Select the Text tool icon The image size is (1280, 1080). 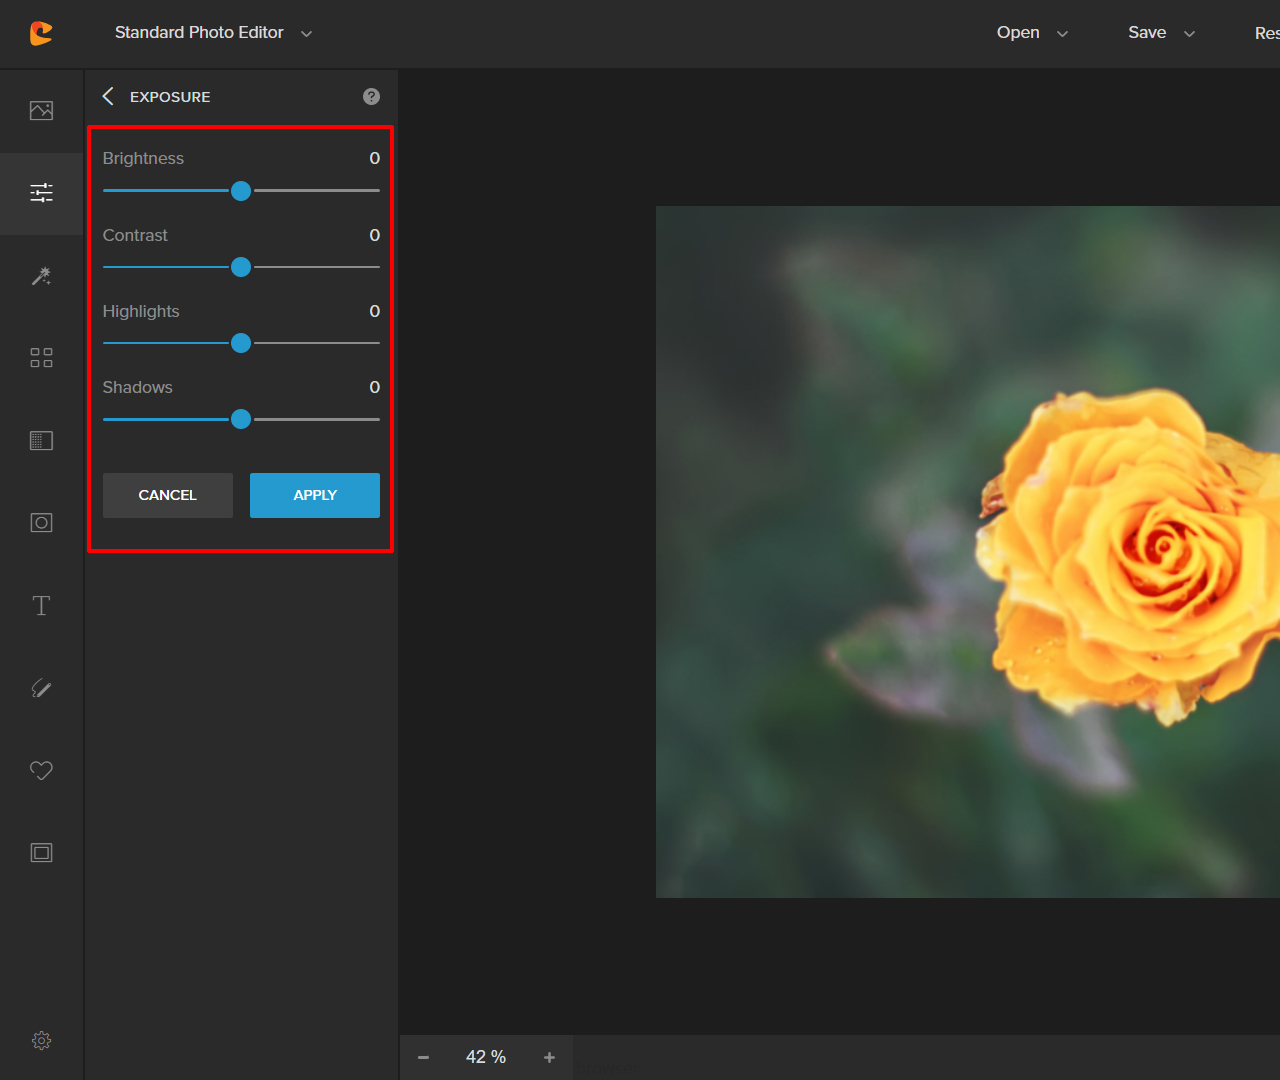coord(41,606)
